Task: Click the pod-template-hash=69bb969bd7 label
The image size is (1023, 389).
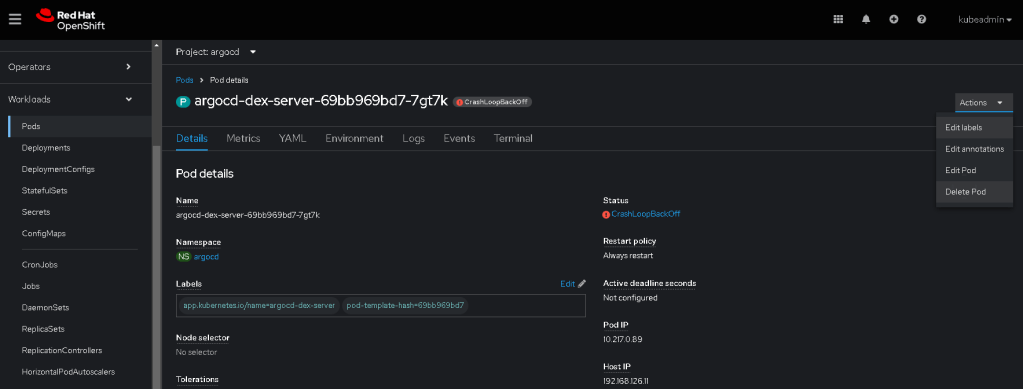Action: (x=405, y=305)
